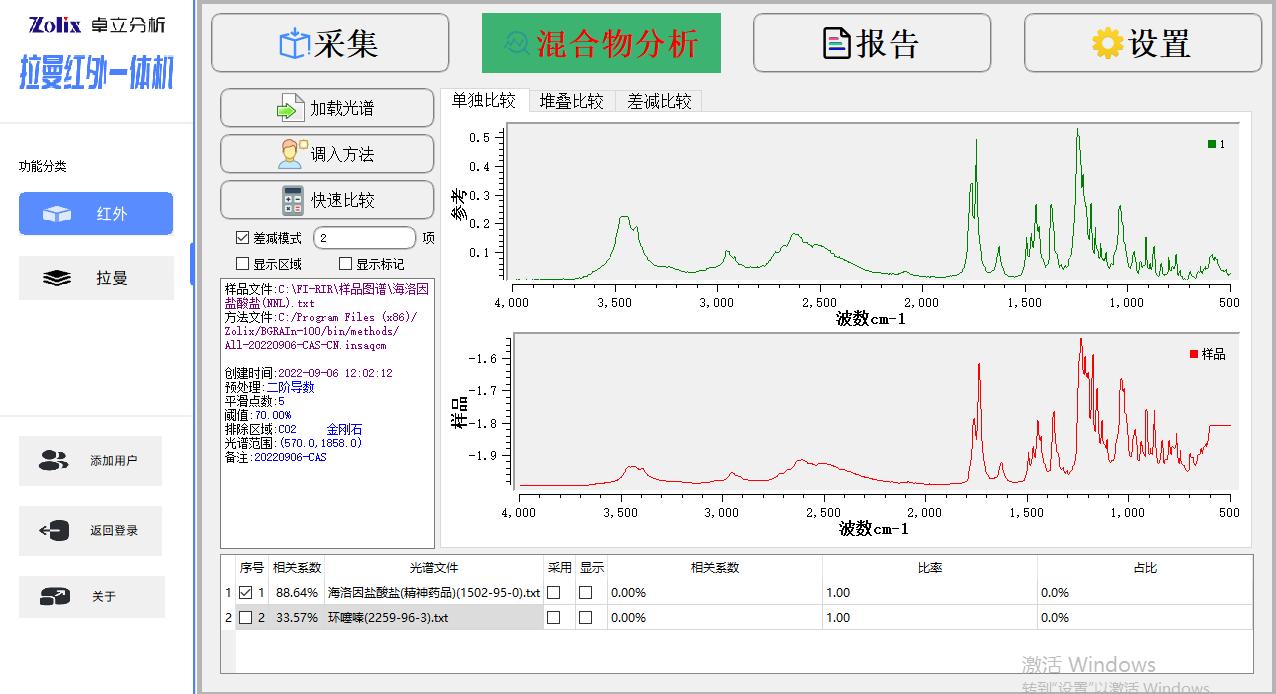This screenshot has width=1276, height=694.
Task: Click the 报告 document icon
Action: tap(836, 43)
